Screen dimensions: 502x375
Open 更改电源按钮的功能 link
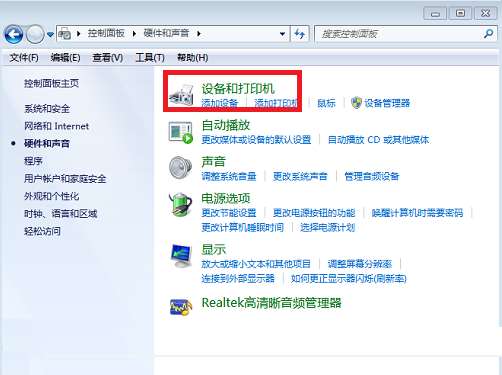tap(314, 213)
